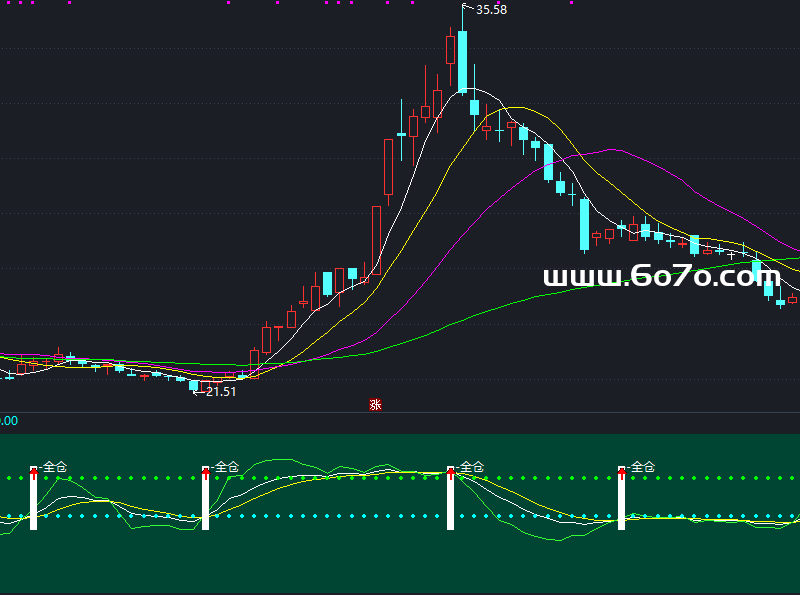The height and width of the screenshot is (595, 800).
Task: Select the 21.51 low price label
Action: (x=220, y=392)
